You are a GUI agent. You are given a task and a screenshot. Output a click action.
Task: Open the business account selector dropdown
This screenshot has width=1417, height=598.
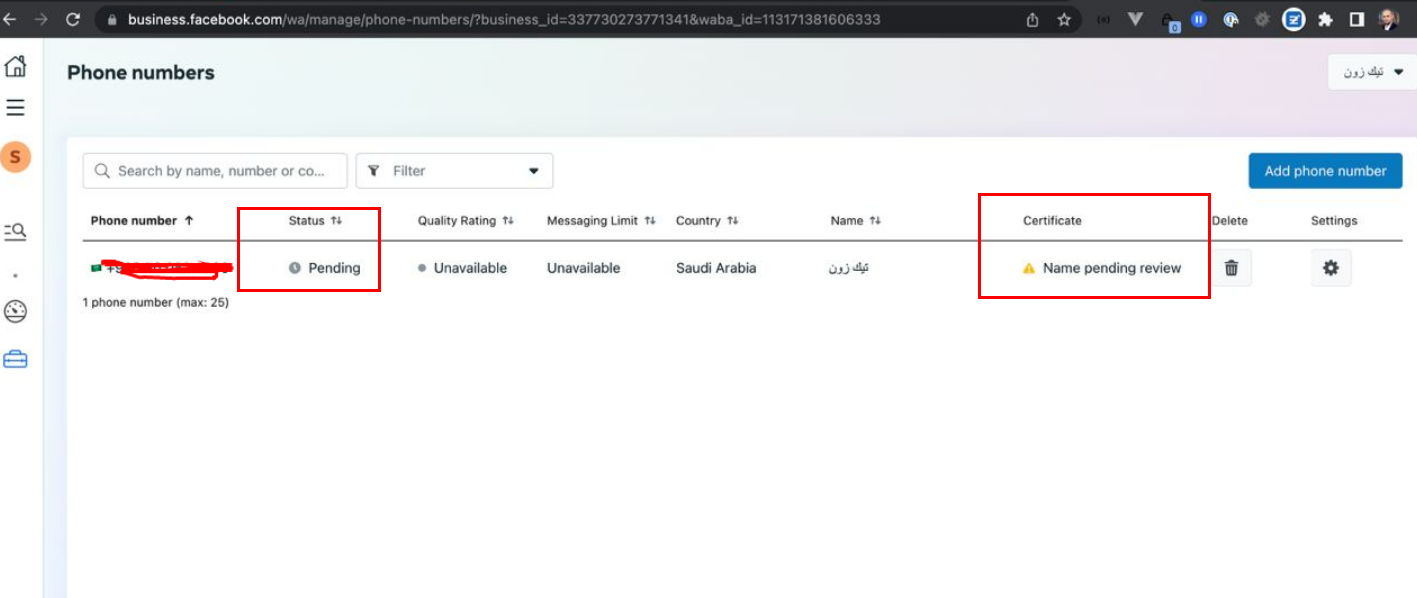[1372, 72]
